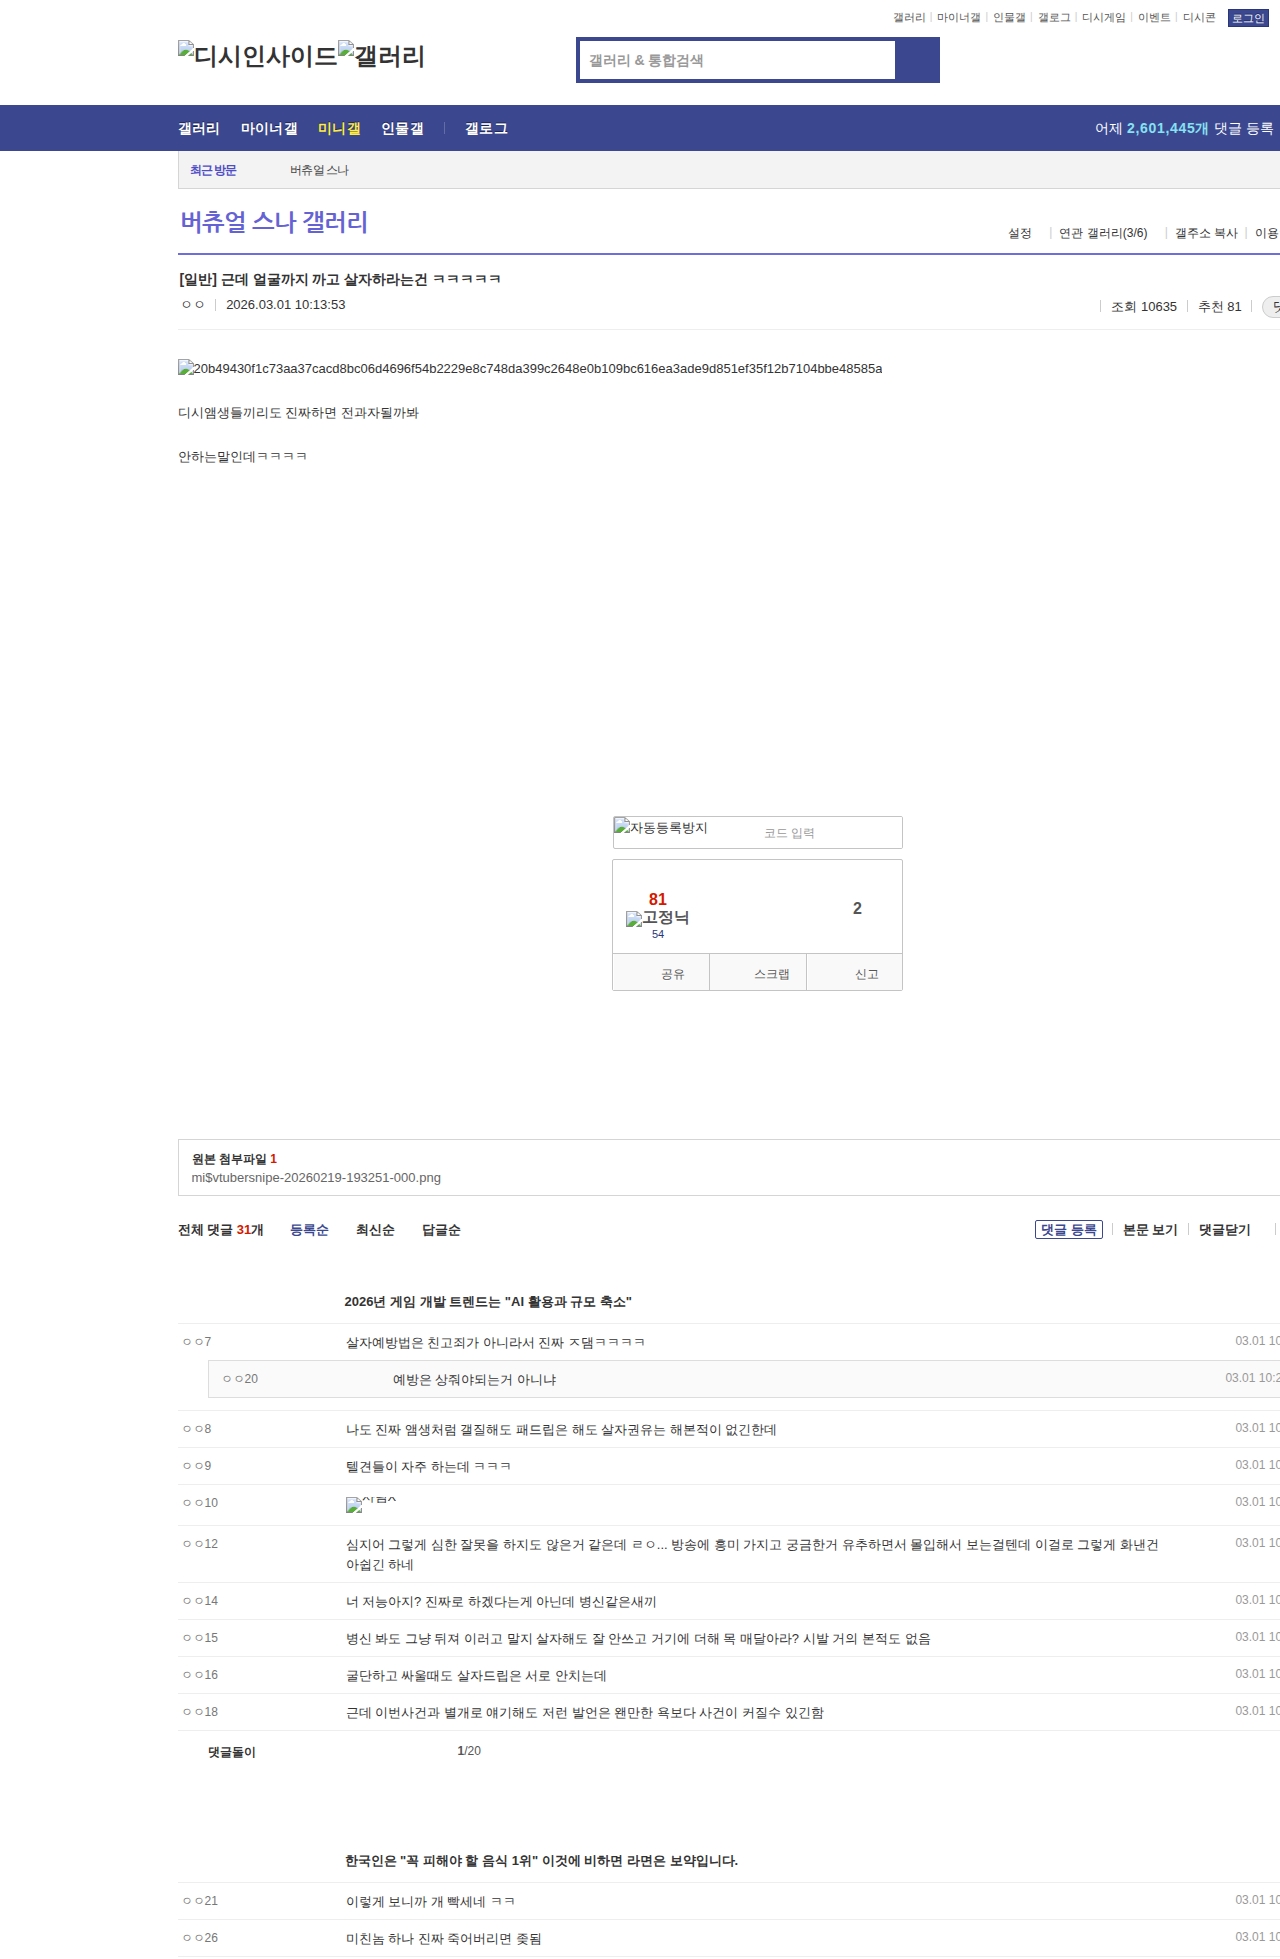Screen dimensions: 1280x1959
Task: Click the comment author ○○21
Action: coord(200,1901)
